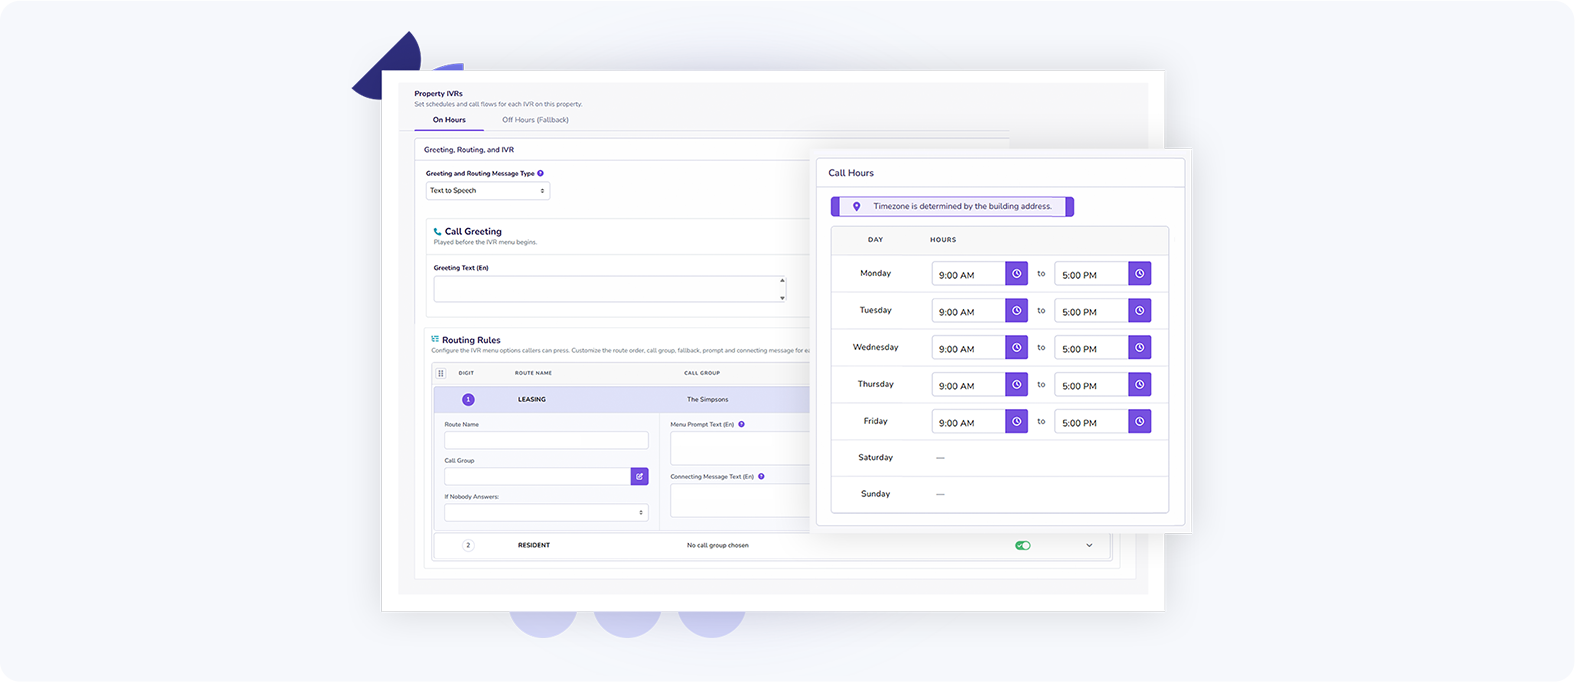Expand the Resident route chevron

[1089, 546]
